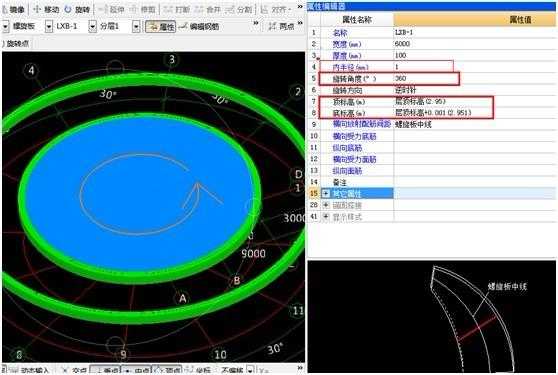Click the 旋转角度 value field showing 360
The height and width of the screenshot is (375, 558).
coord(426,78)
